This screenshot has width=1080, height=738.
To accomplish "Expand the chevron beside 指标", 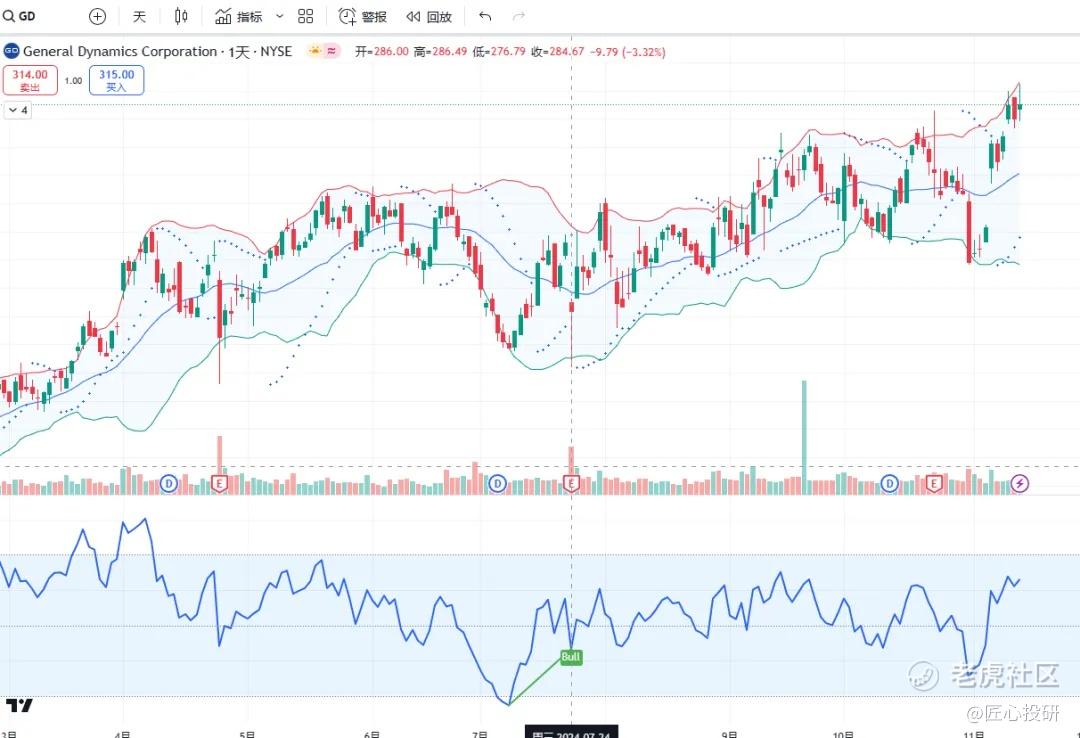I will point(279,17).
